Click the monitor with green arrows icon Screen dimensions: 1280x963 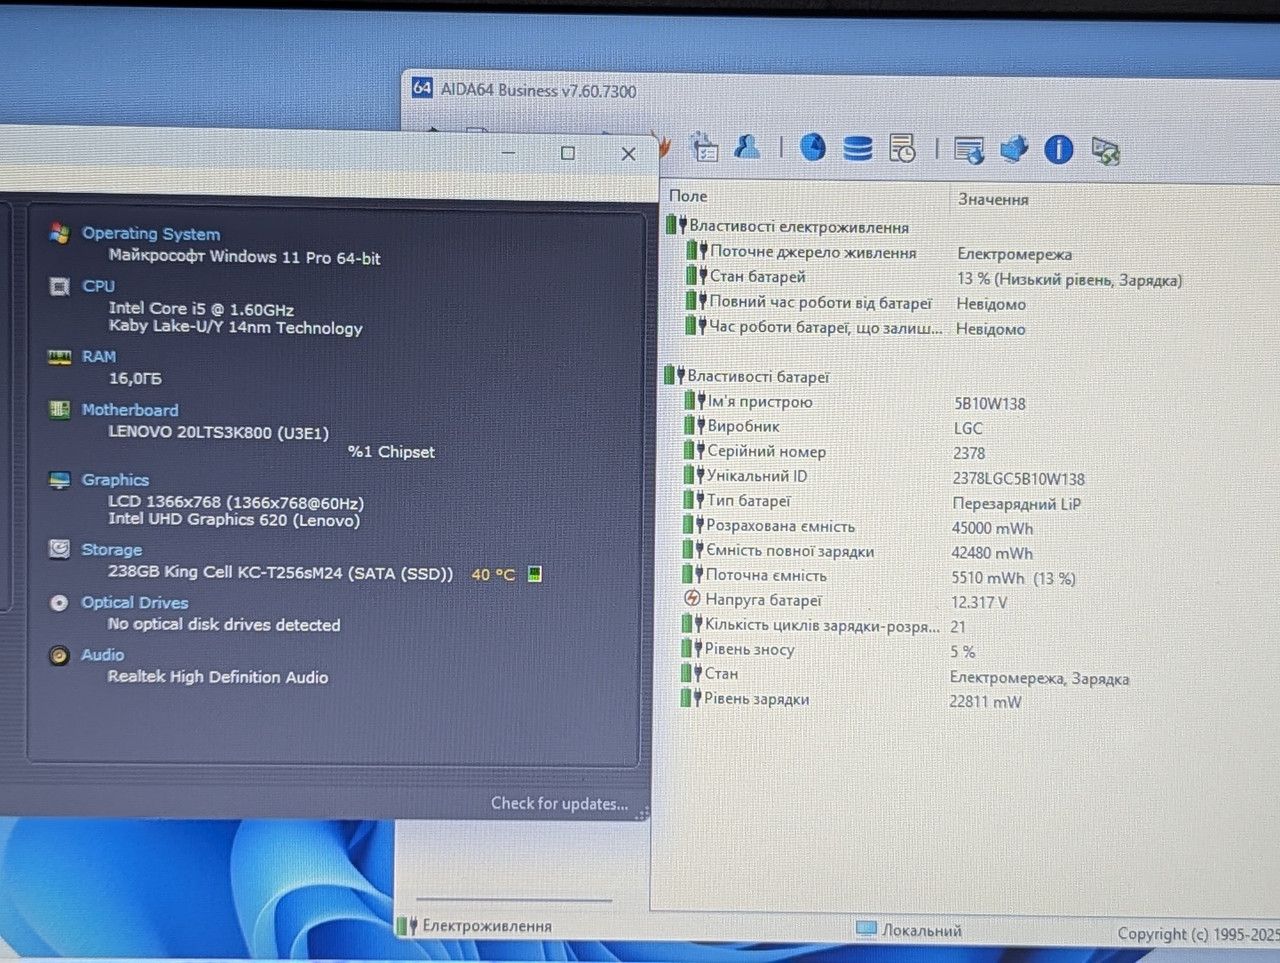pos(1105,152)
